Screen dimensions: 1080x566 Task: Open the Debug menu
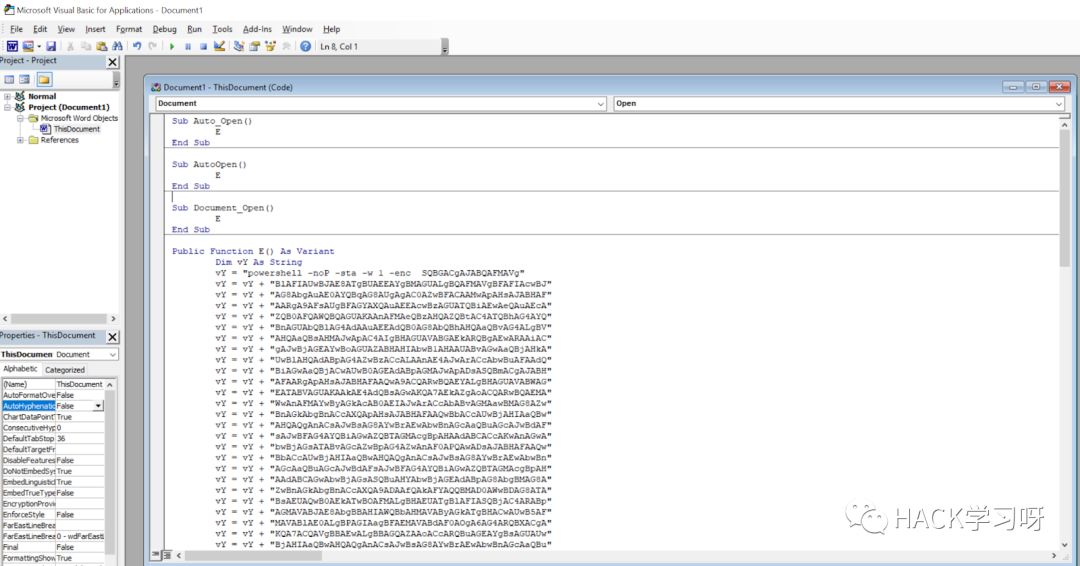pyautogui.click(x=164, y=29)
